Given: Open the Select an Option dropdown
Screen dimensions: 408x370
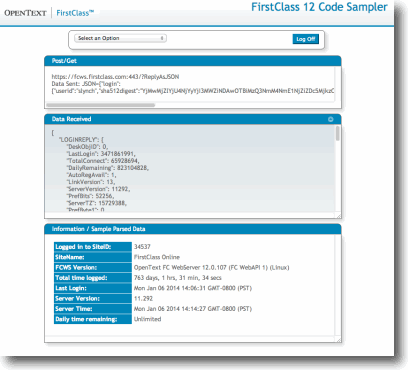Looking at the screenshot, I should coord(120,38).
